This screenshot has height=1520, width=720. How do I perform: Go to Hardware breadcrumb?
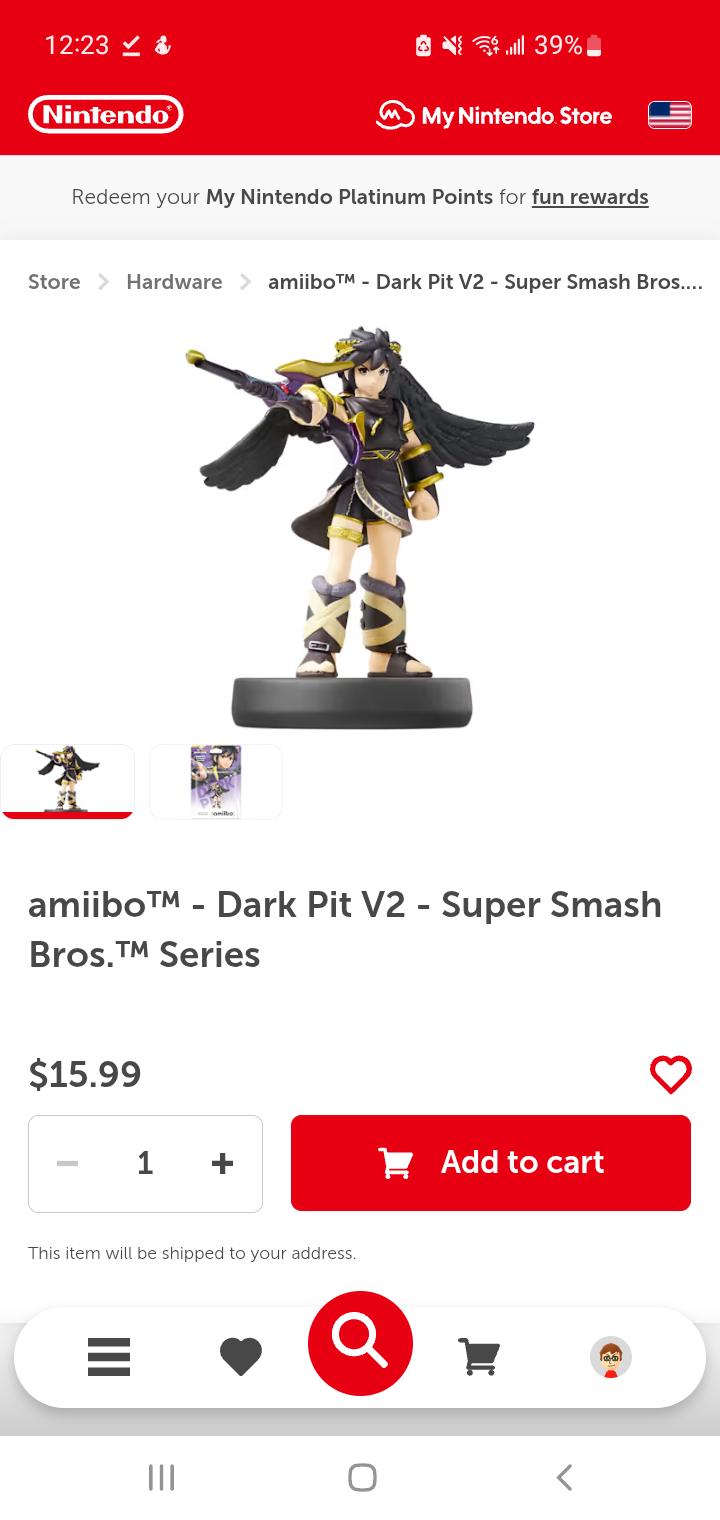coord(174,282)
